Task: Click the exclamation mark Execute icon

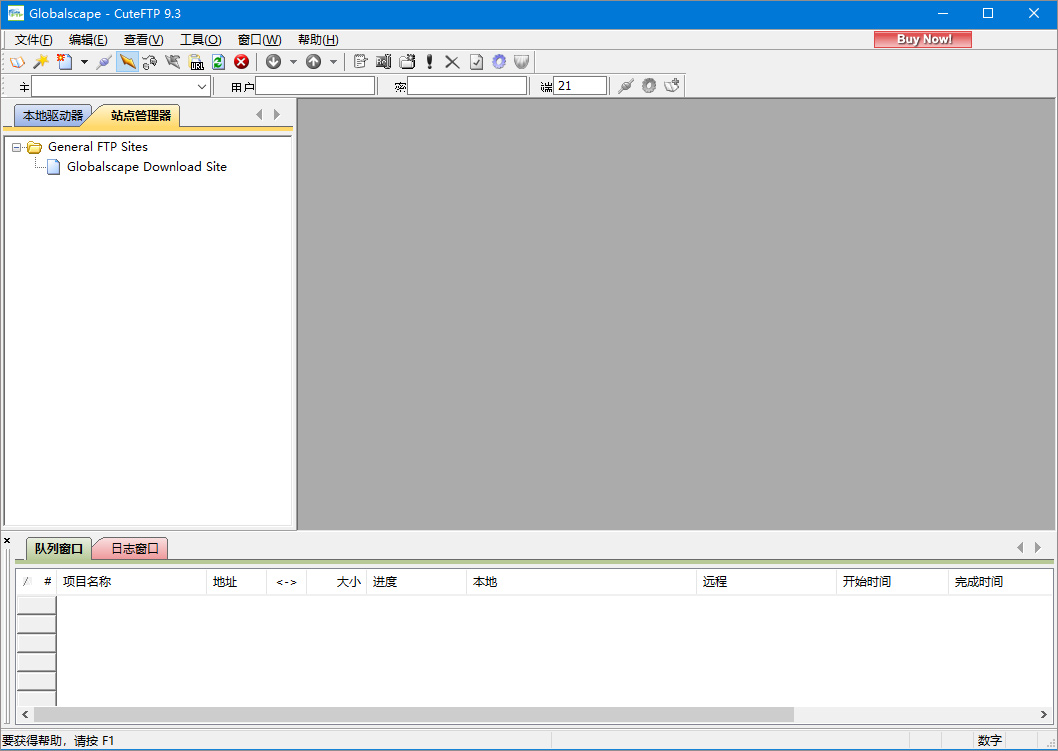Action: click(430, 62)
